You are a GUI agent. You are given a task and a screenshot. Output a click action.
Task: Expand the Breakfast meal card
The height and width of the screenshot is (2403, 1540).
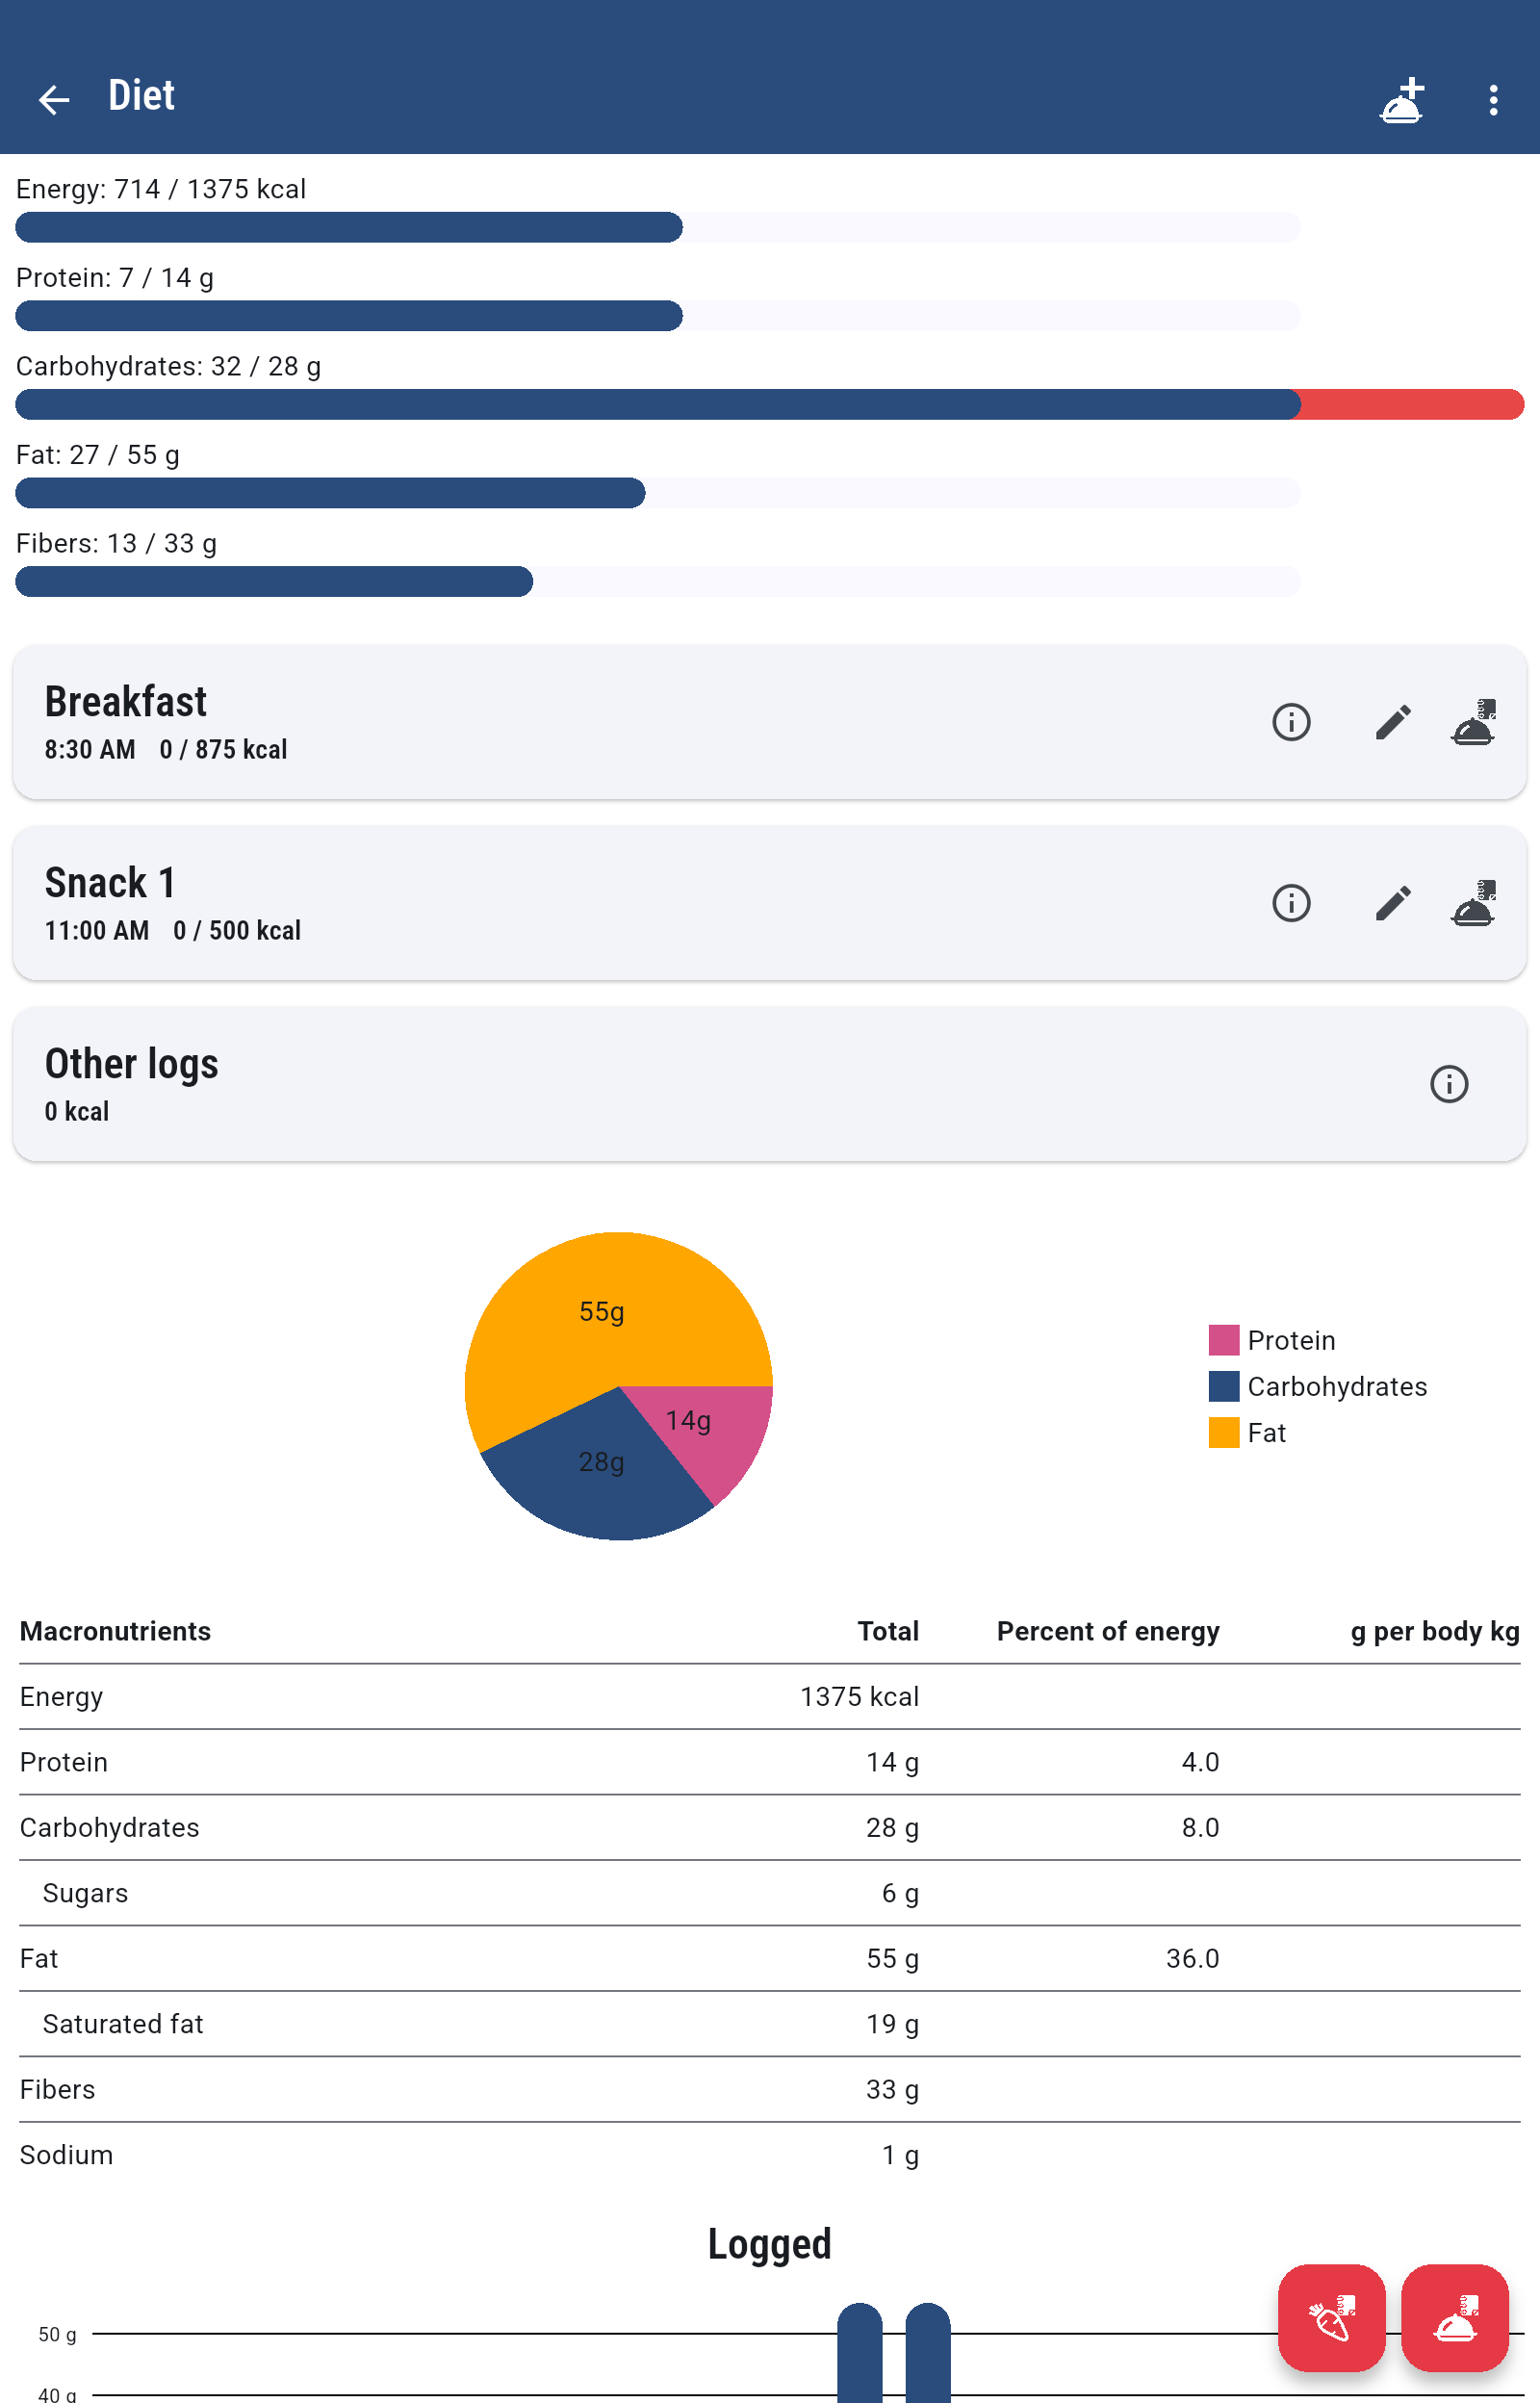click(x=640, y=721)
